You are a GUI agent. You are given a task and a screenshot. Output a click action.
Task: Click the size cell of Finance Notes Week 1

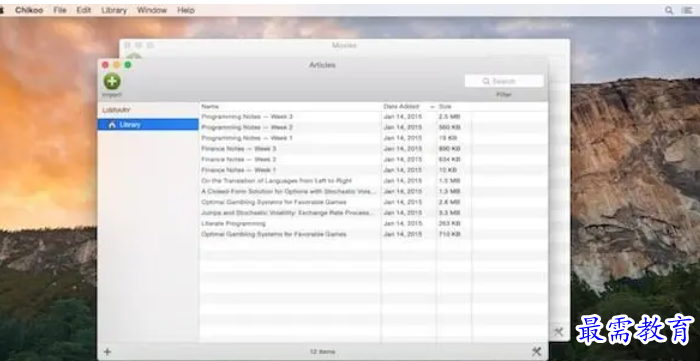(x=448, y=170)
